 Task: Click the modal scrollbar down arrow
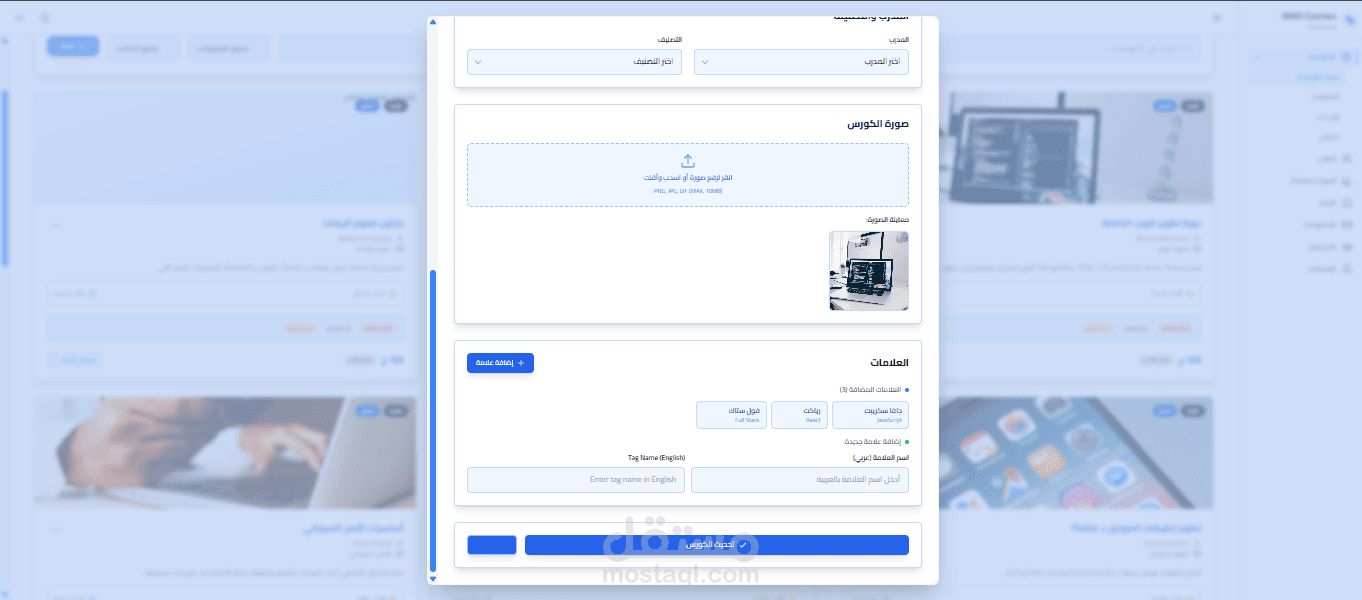[x=433, y=578]
